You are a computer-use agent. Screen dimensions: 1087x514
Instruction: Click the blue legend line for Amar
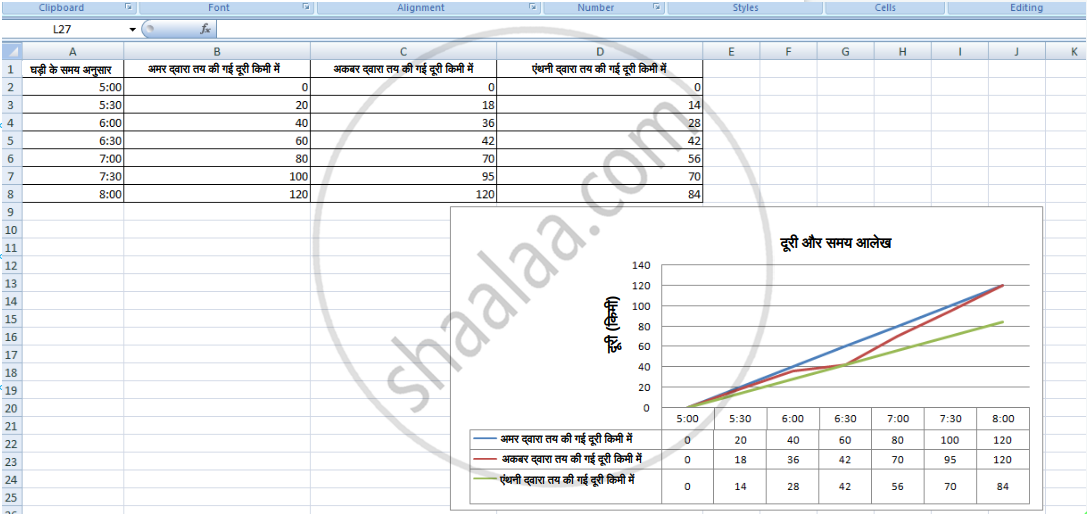click(x=485, y=439)
